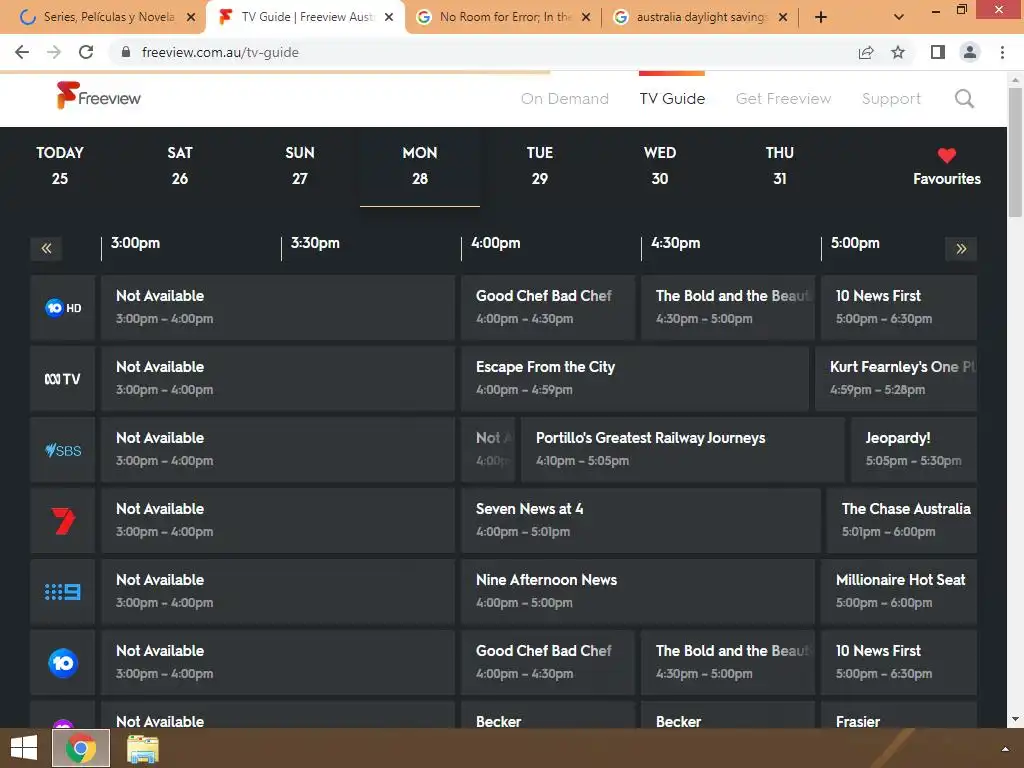Open File Explorer from the taskbar
This screenshot has height=768, width=1024.
pyautogui.click(x=142, y=748)
